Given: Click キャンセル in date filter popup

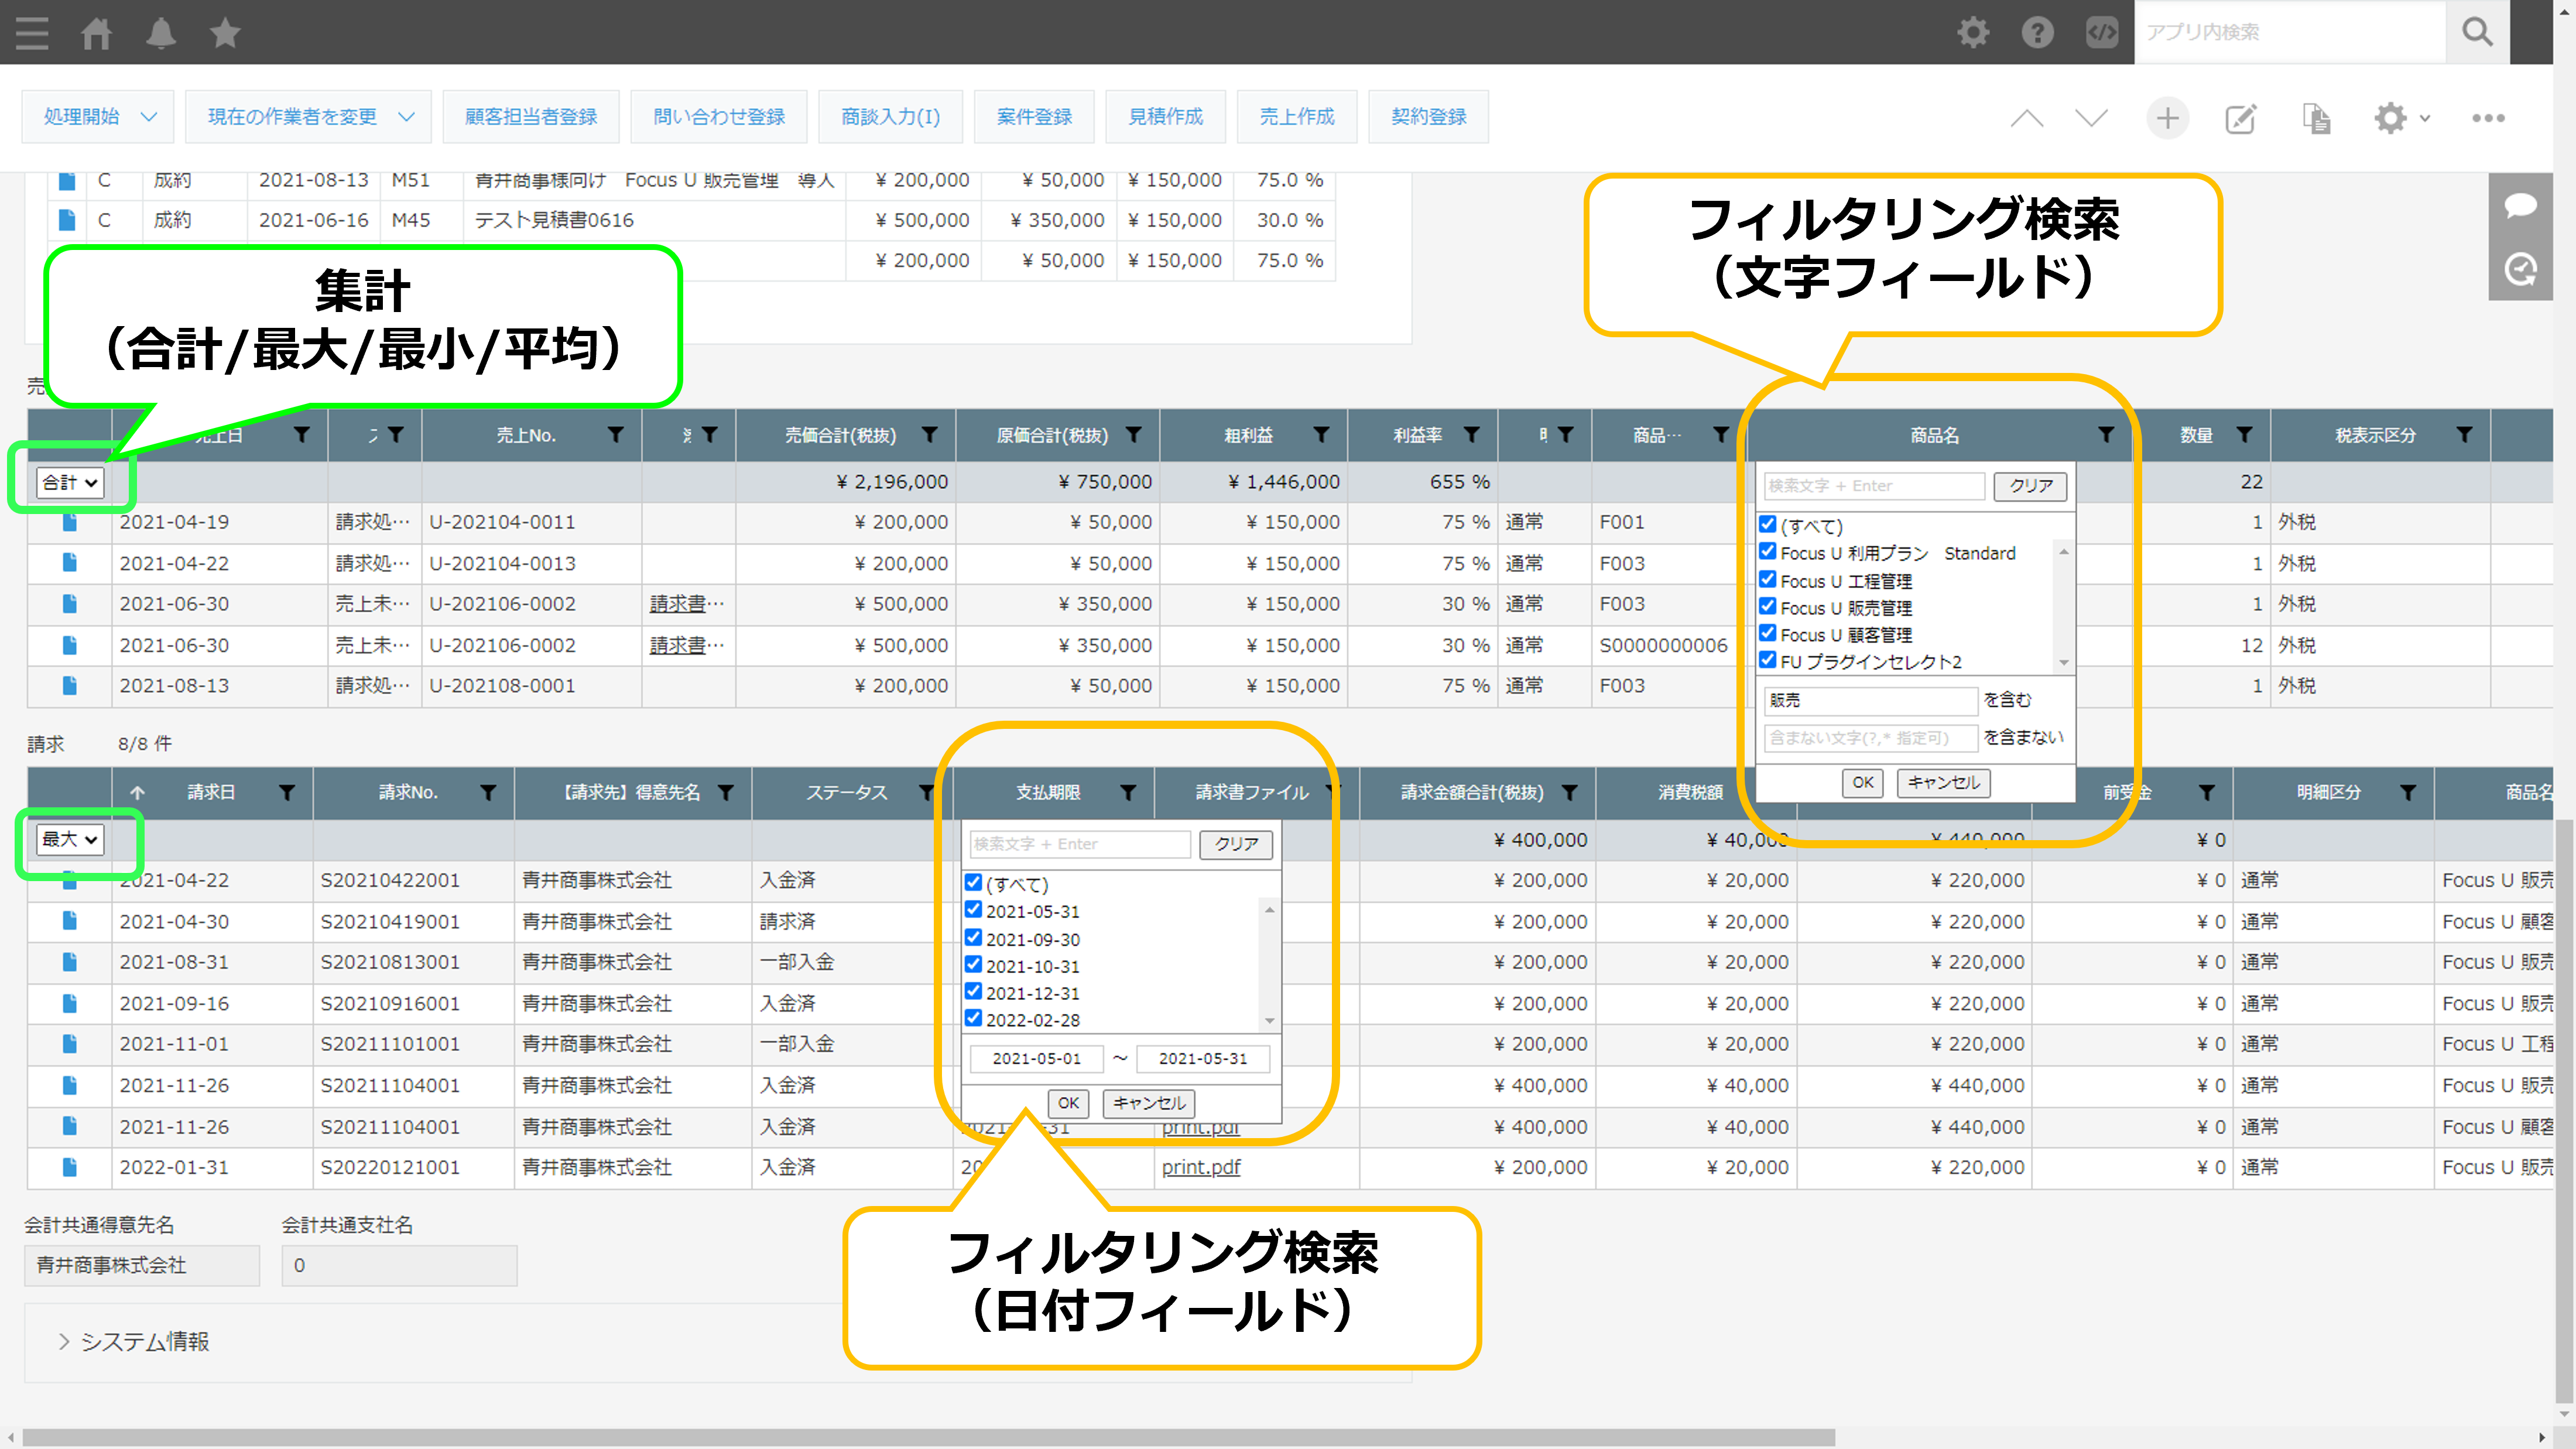Looking at the screenshot, I should coord(1149,1103).
